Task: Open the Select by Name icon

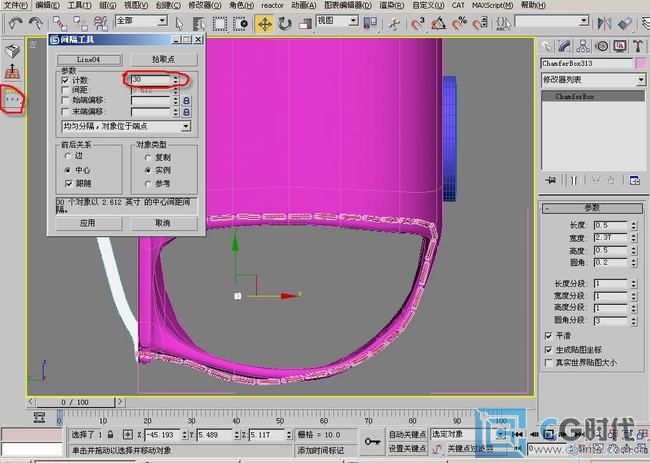Action: pyautogui.click(x=199, y=24)
